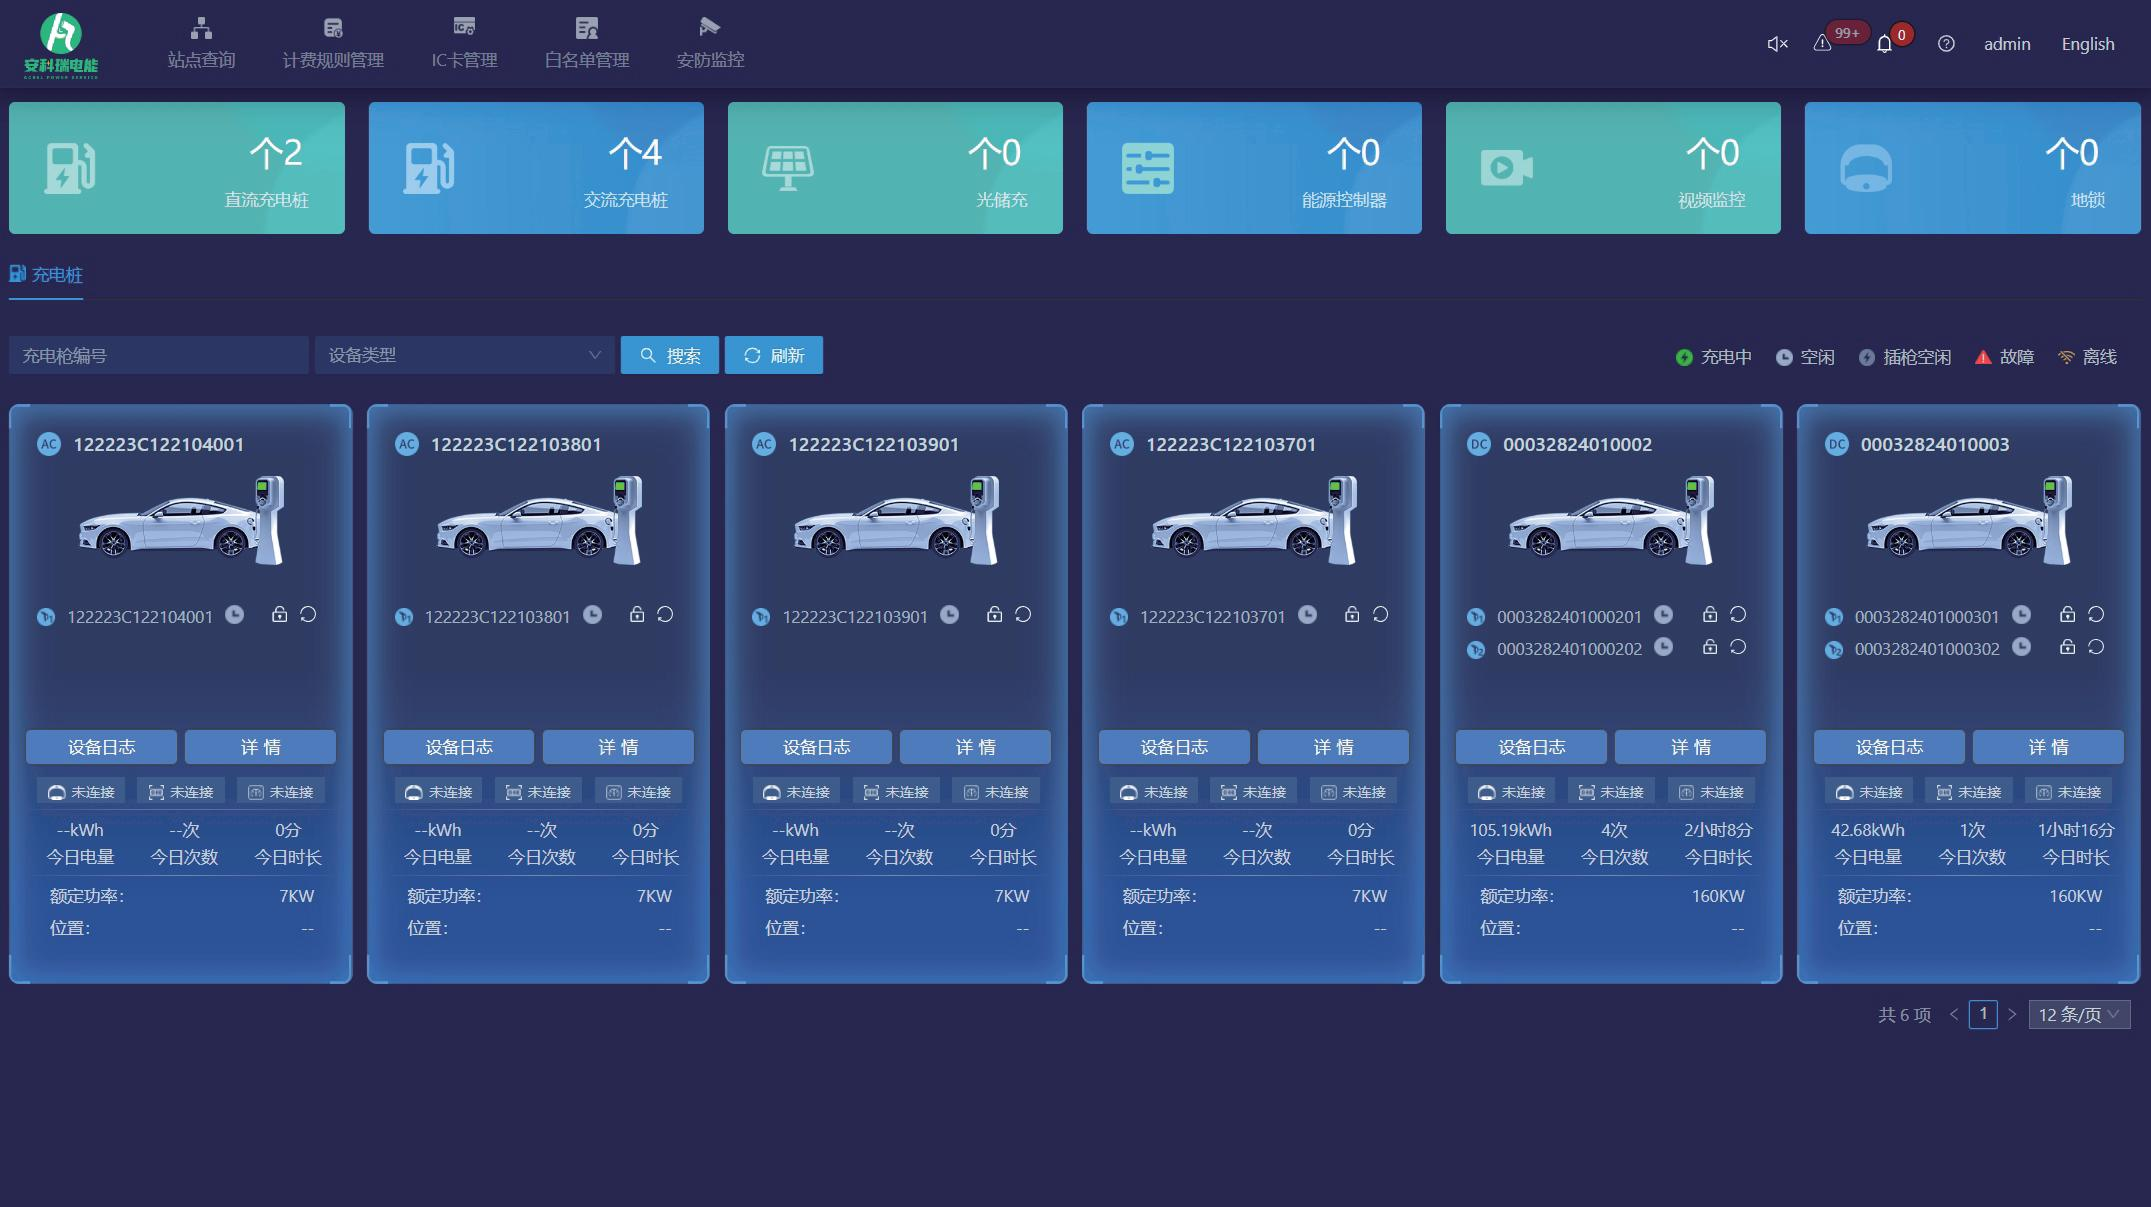
Task: Click lock icon for gun 122223C122103901
Action: [994, 614]
